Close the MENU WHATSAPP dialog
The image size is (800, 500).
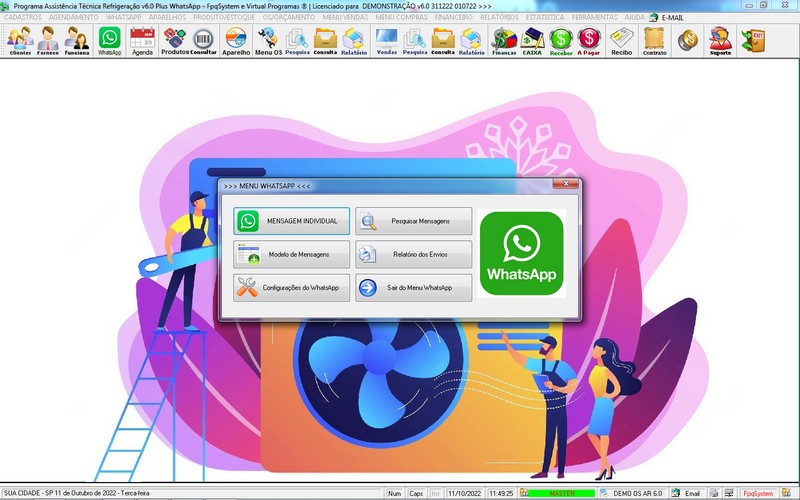565,184
